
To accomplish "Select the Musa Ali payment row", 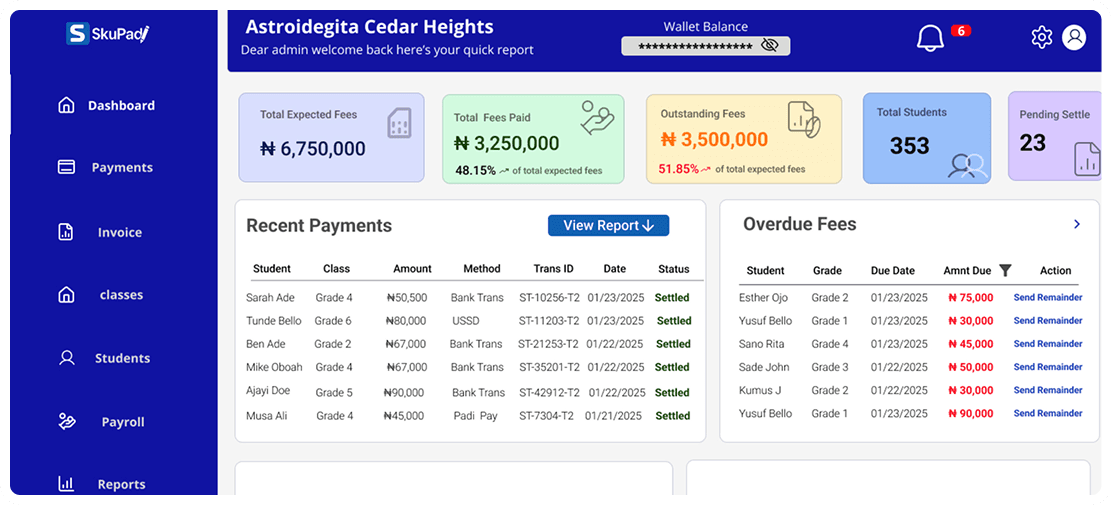I will pyautogui.click(x=469, y=416).
